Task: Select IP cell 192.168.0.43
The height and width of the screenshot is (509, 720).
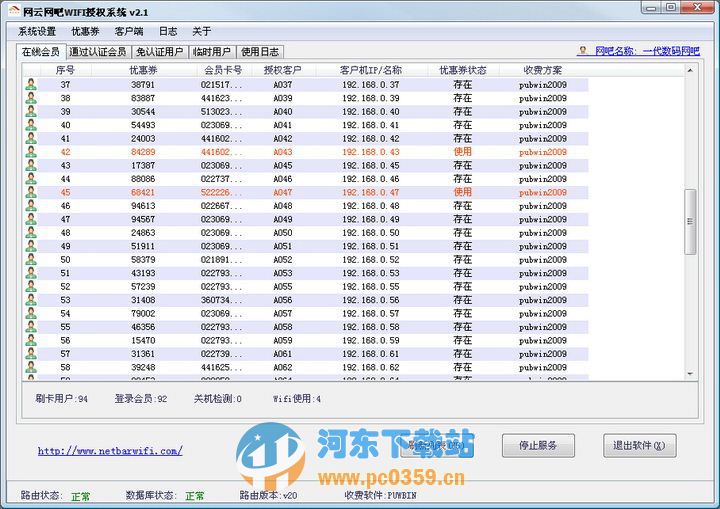Action: coord(371,152)
